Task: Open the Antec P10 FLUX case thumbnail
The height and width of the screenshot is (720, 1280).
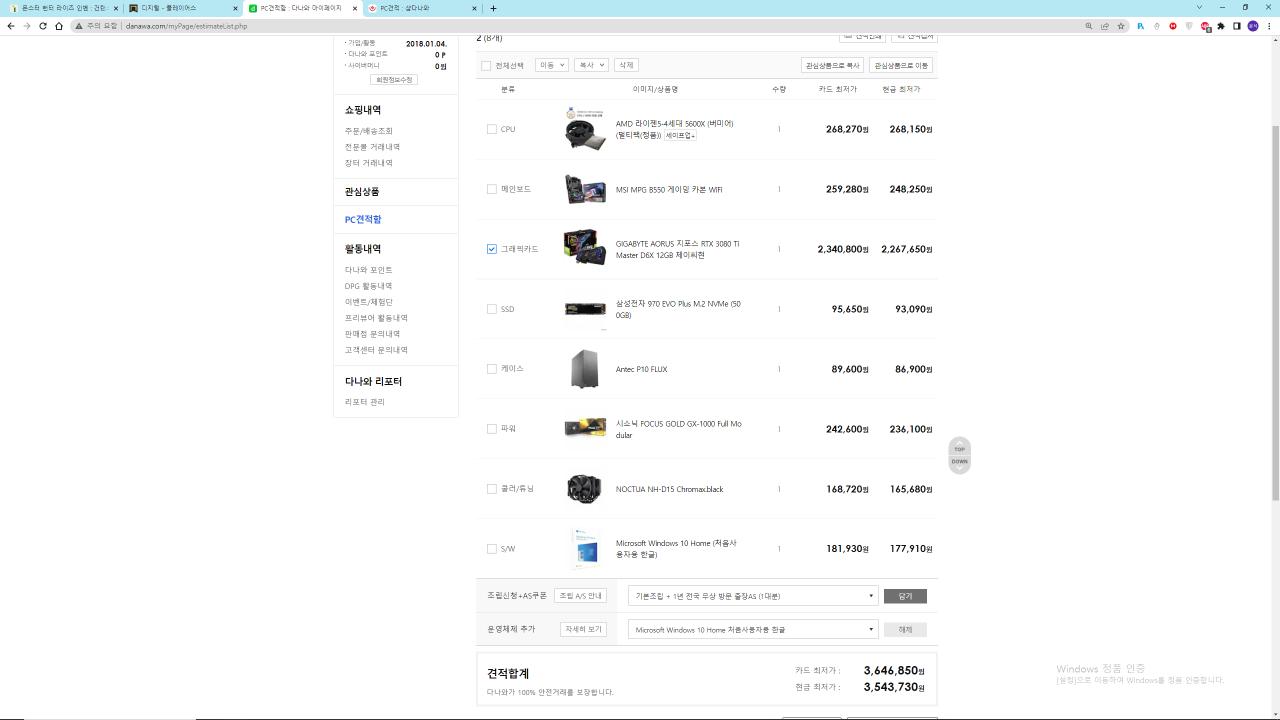Action: click(x=585, y=369)
